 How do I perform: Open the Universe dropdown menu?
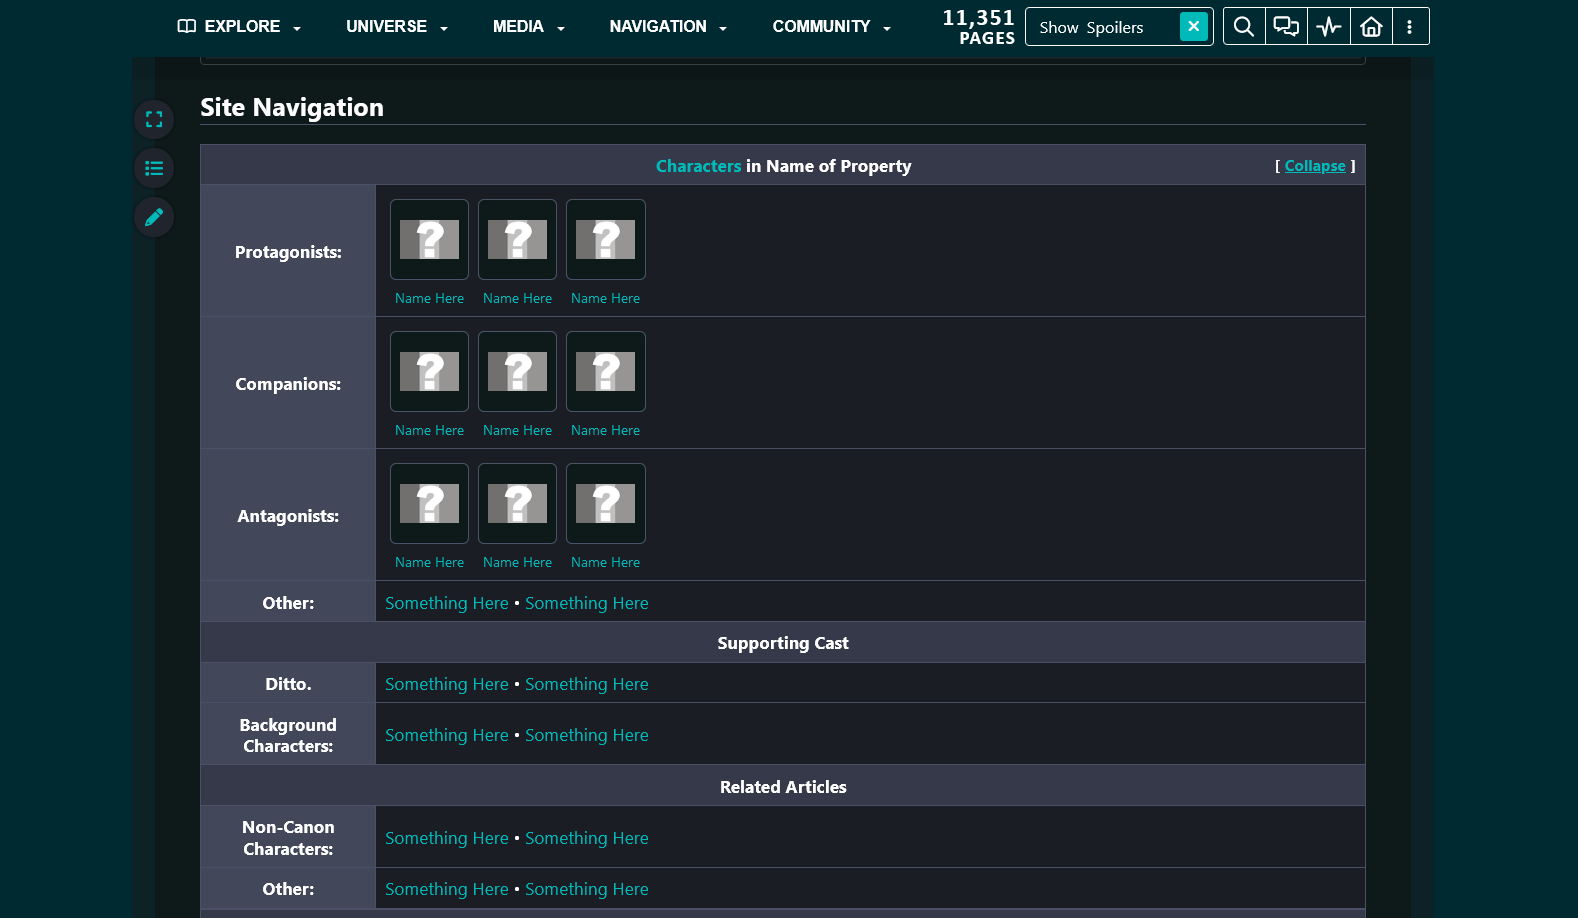(397, 27)
